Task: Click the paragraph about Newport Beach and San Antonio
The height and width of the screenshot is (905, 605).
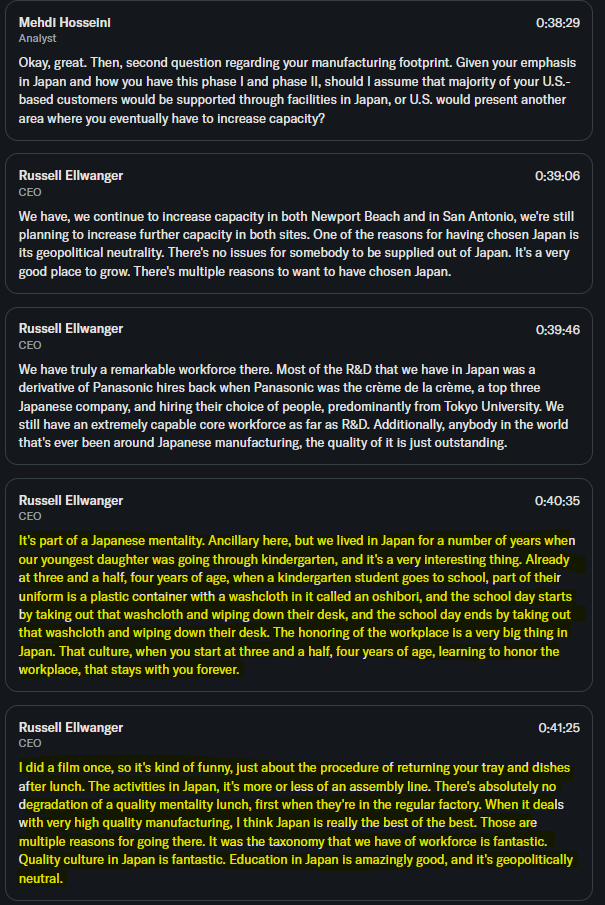Action: (x=298, y=244)
